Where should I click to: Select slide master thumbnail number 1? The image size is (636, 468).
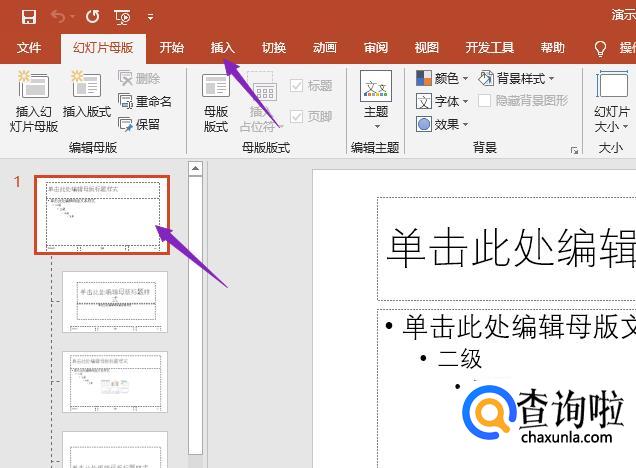[102, 215]
